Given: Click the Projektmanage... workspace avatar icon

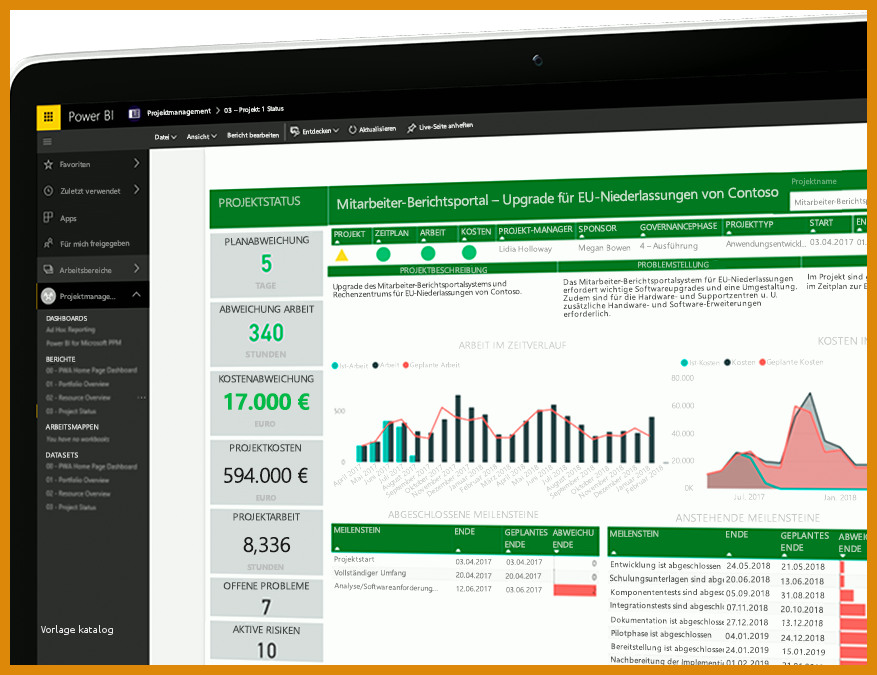Looking at the screenshot, I should (x=48, y=296).
